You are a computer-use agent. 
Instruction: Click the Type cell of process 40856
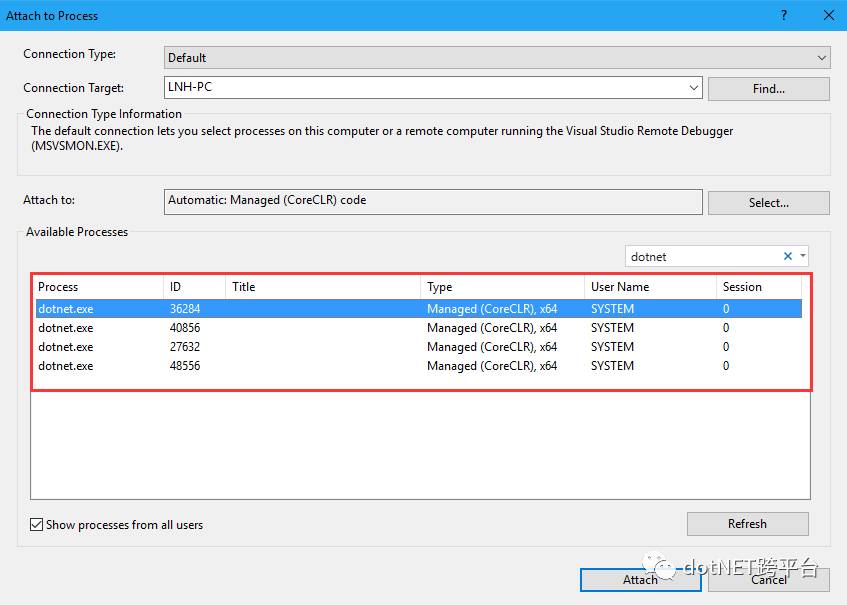(492, 328)
